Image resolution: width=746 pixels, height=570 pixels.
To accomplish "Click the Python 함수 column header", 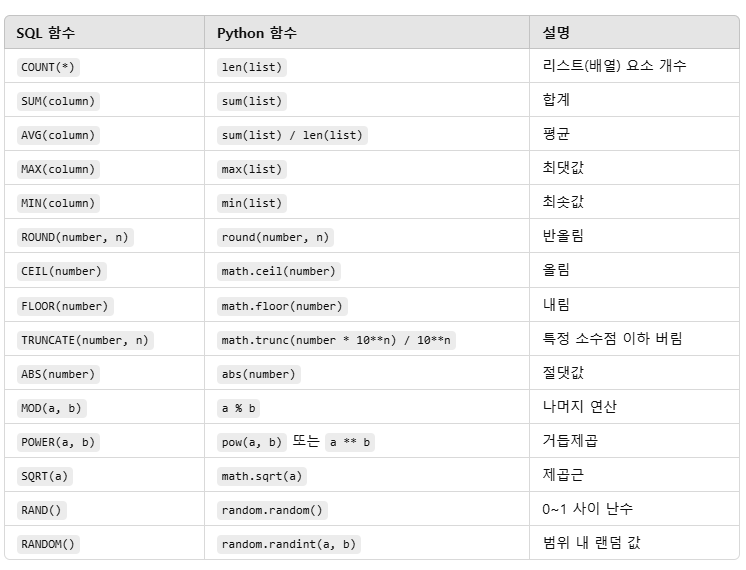I will pyautogui.click(x=257, y=33).
